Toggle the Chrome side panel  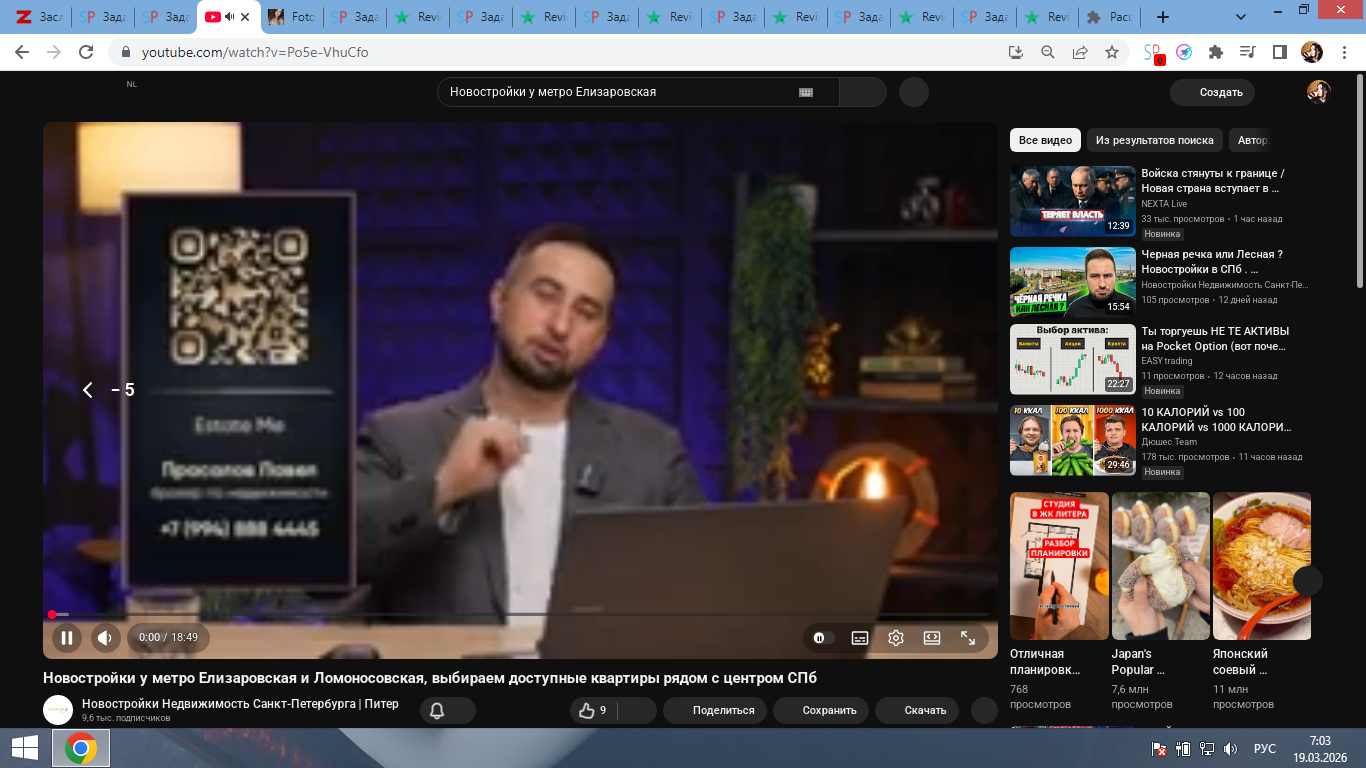pyautogui.click(x=1279, y=52)
